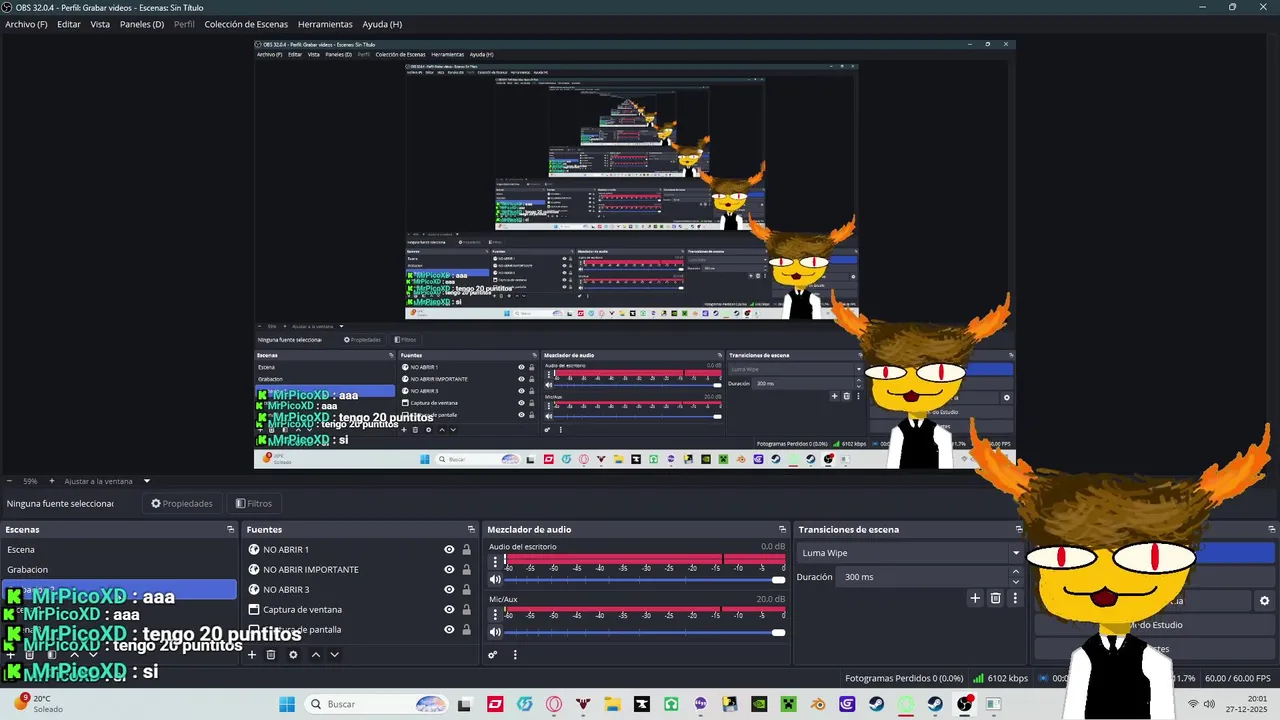This screenshot has height=720, width=1280.
Task: Open the Luma Wipe transition dropdown
Action: 910,553
